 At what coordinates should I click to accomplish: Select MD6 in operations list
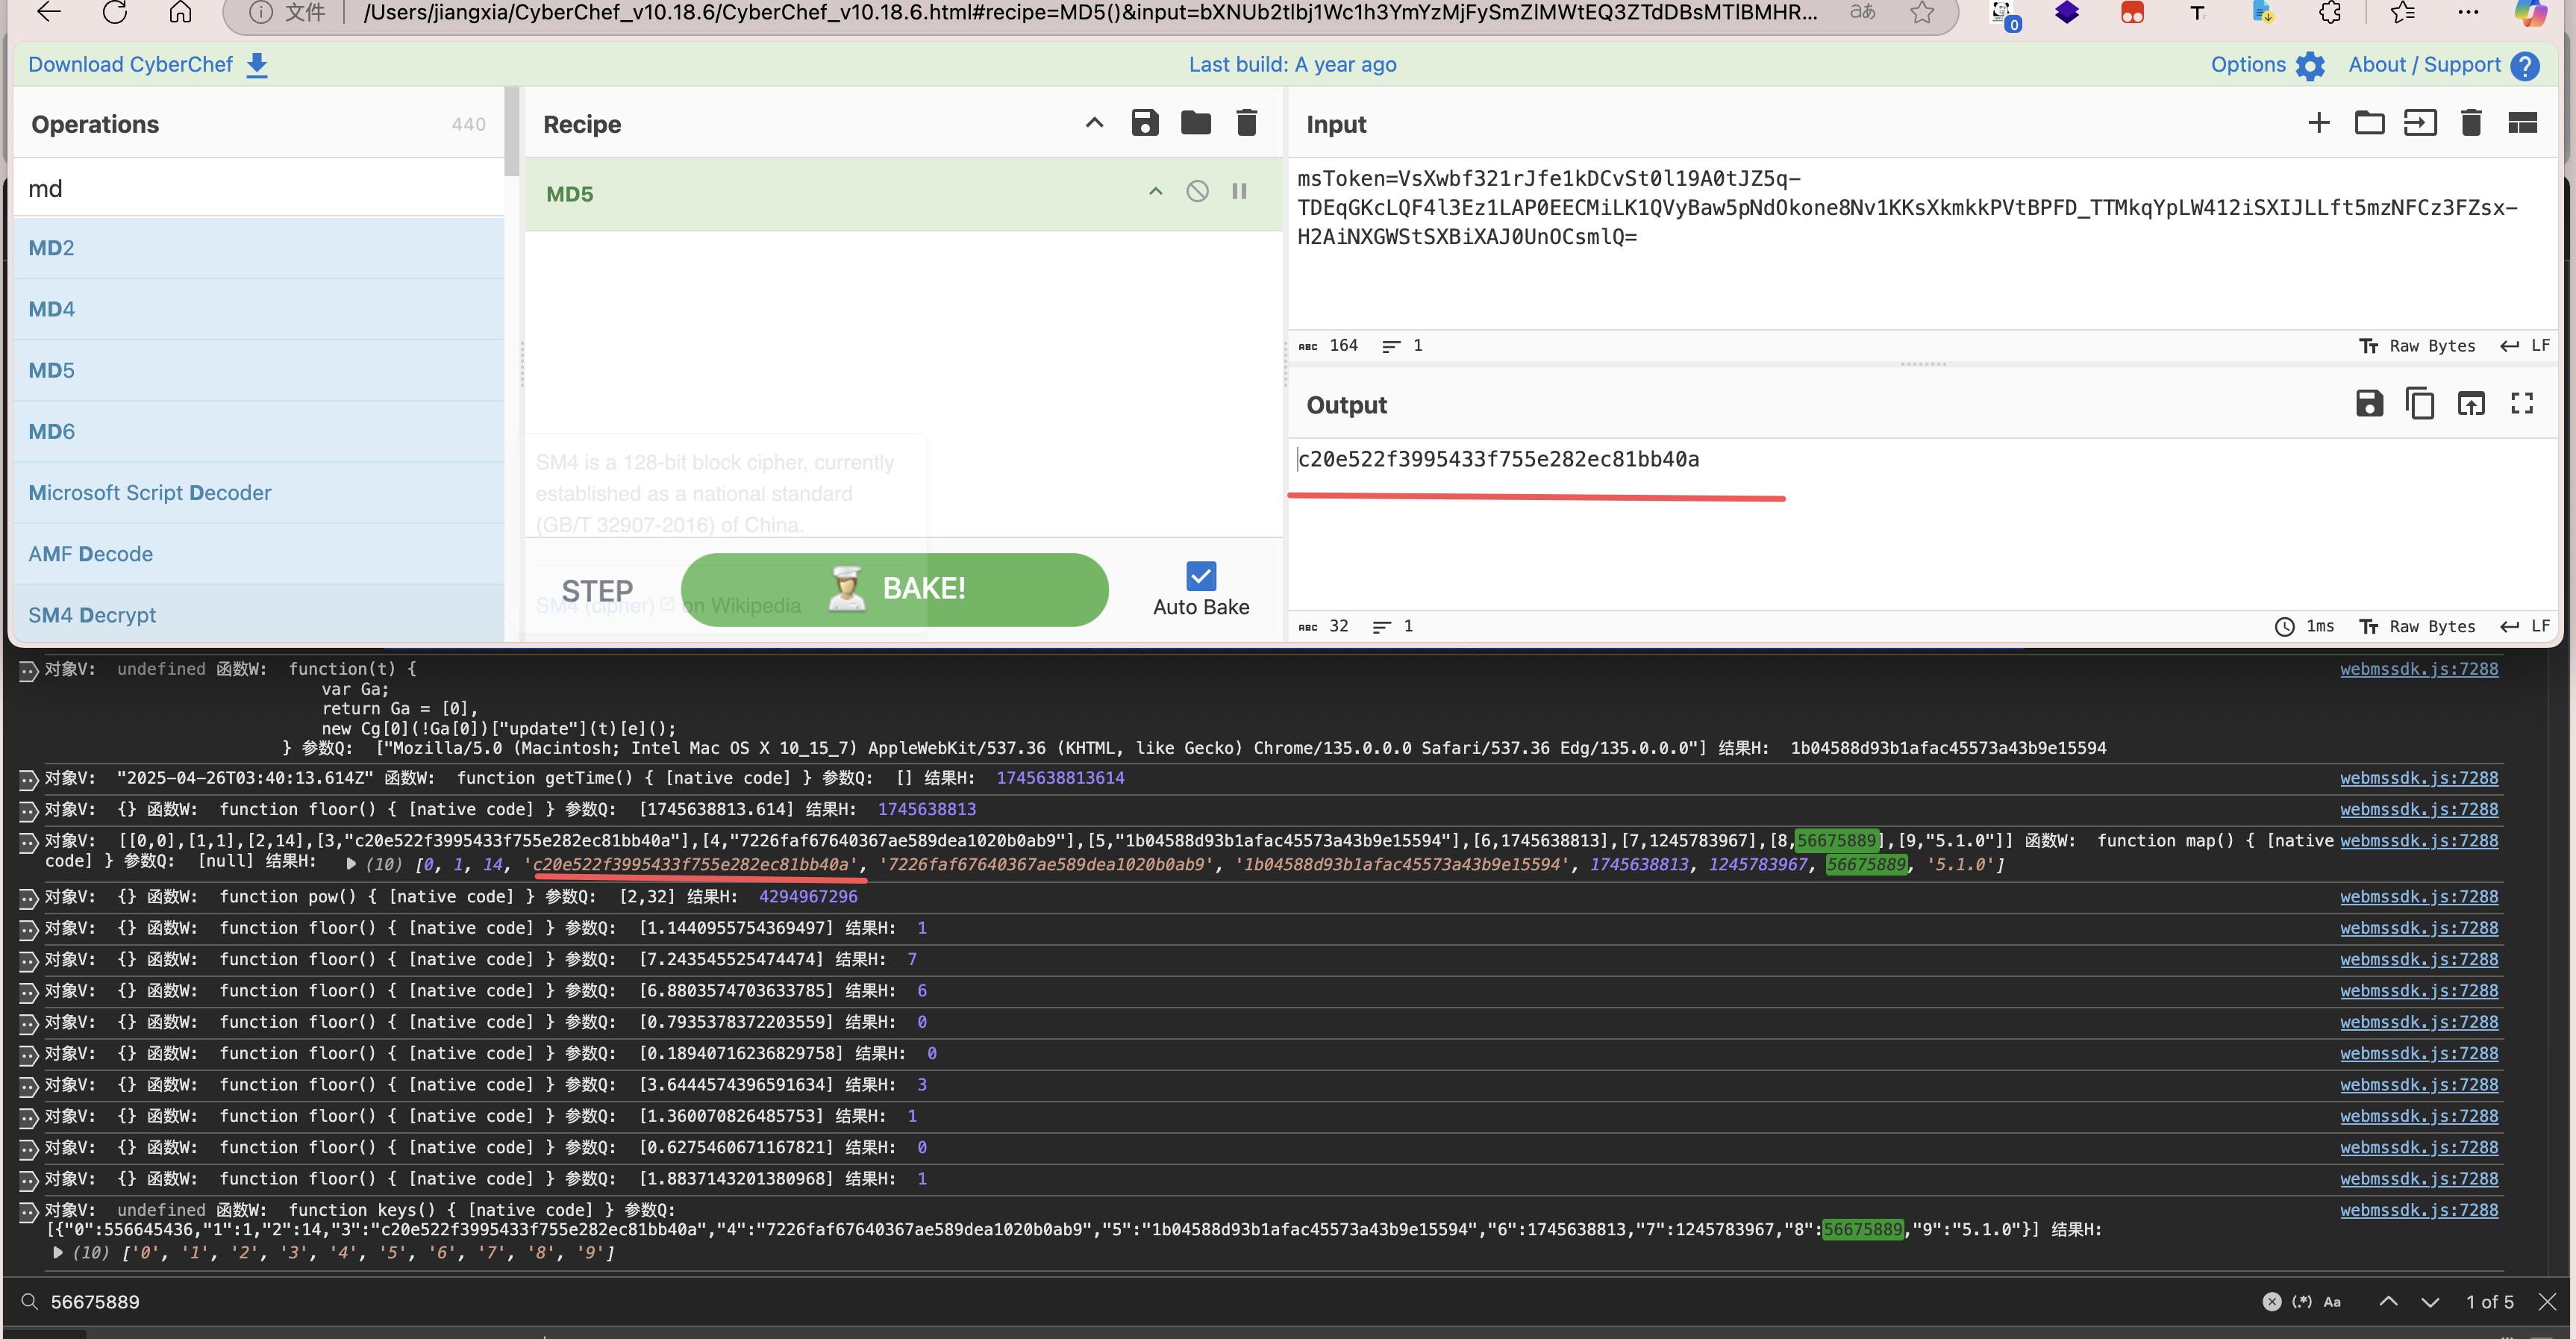pos(258,431)
